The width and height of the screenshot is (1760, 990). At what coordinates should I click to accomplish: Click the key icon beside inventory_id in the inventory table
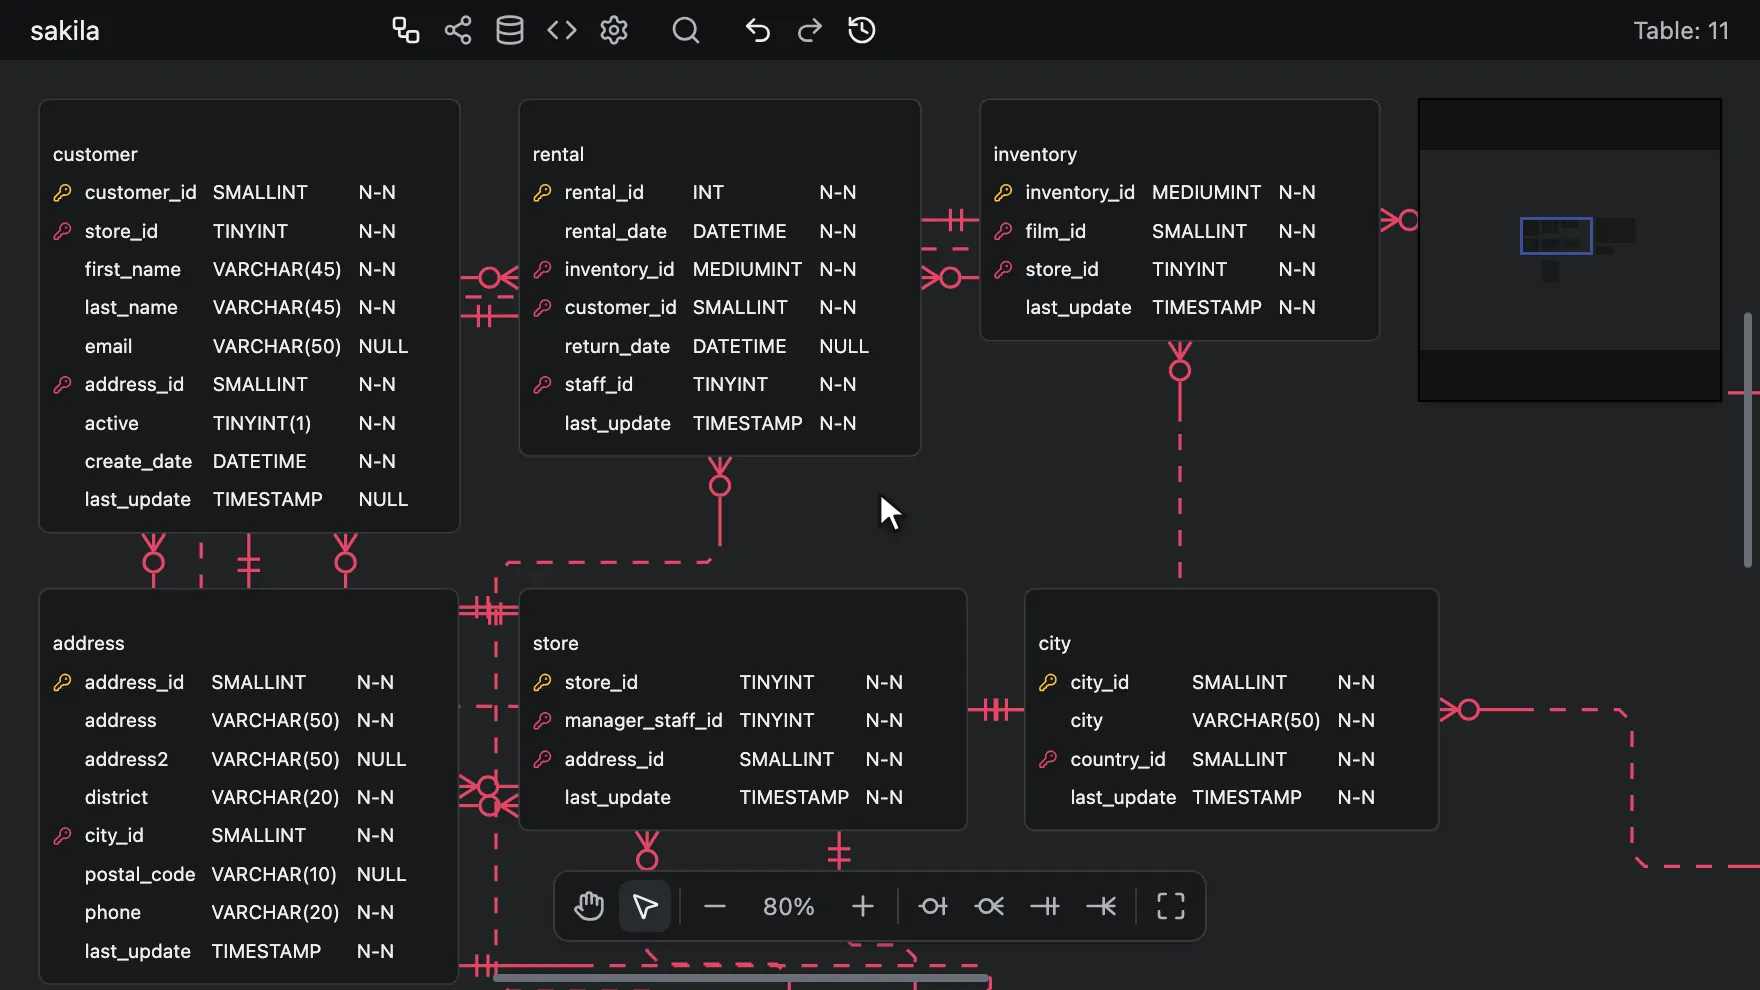tap(1003, 192)
